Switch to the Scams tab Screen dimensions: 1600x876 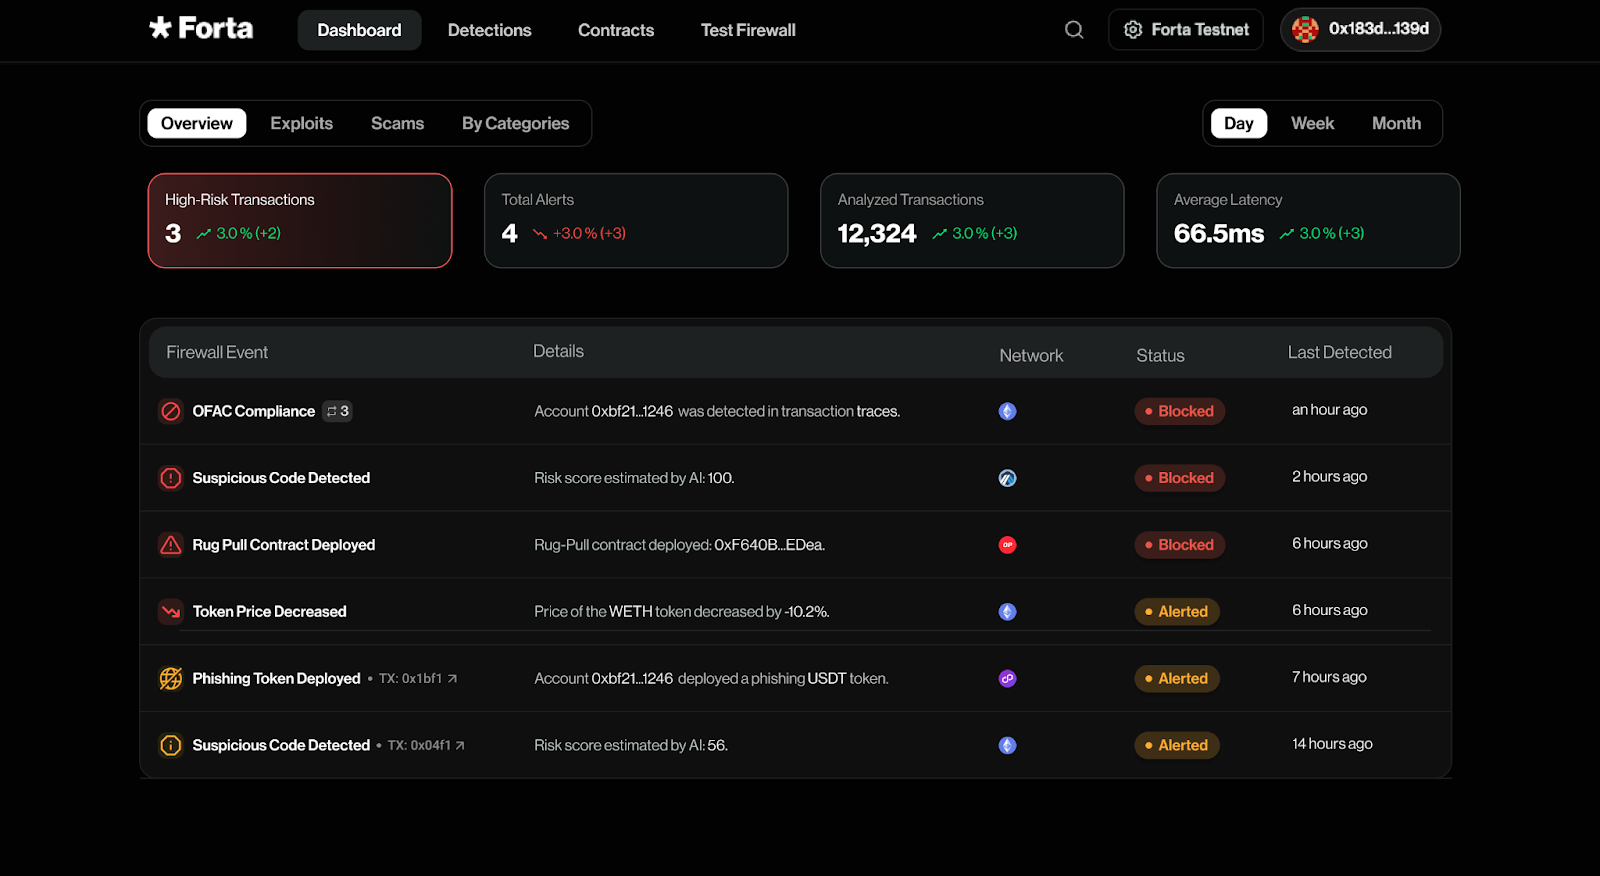(x=397, y=123)
